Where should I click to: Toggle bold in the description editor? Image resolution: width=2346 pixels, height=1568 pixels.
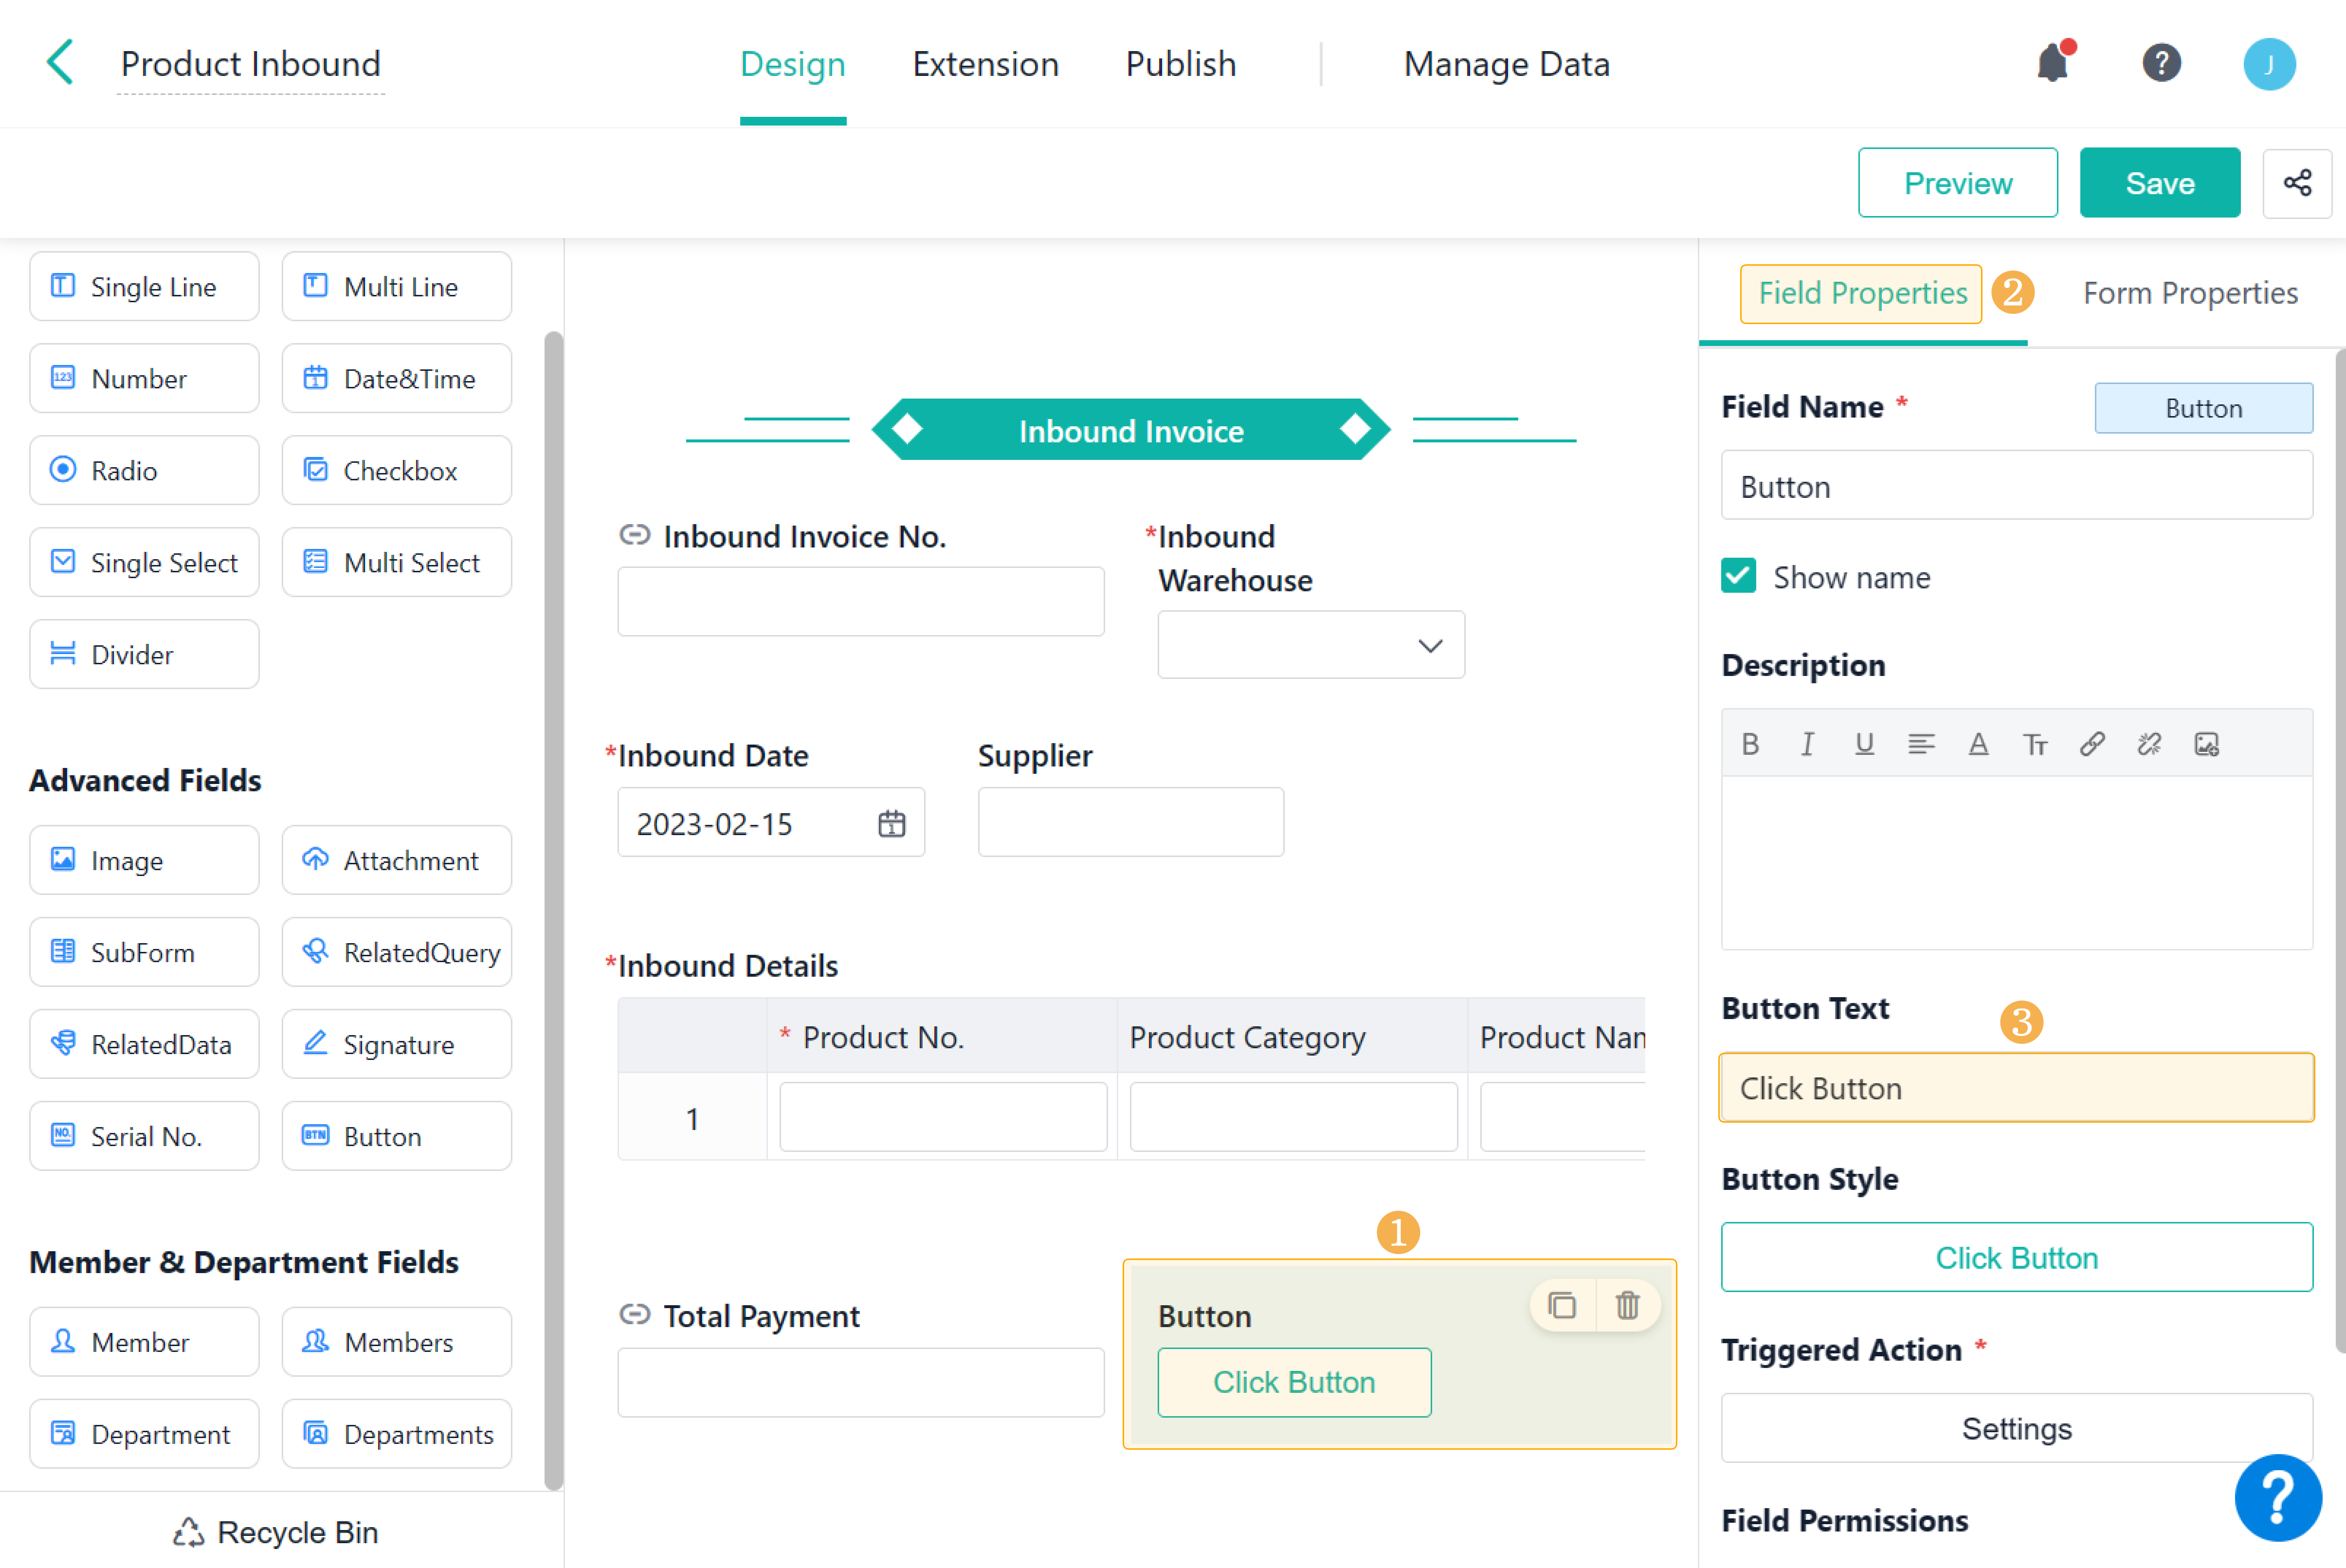[x=1750, y=744]
